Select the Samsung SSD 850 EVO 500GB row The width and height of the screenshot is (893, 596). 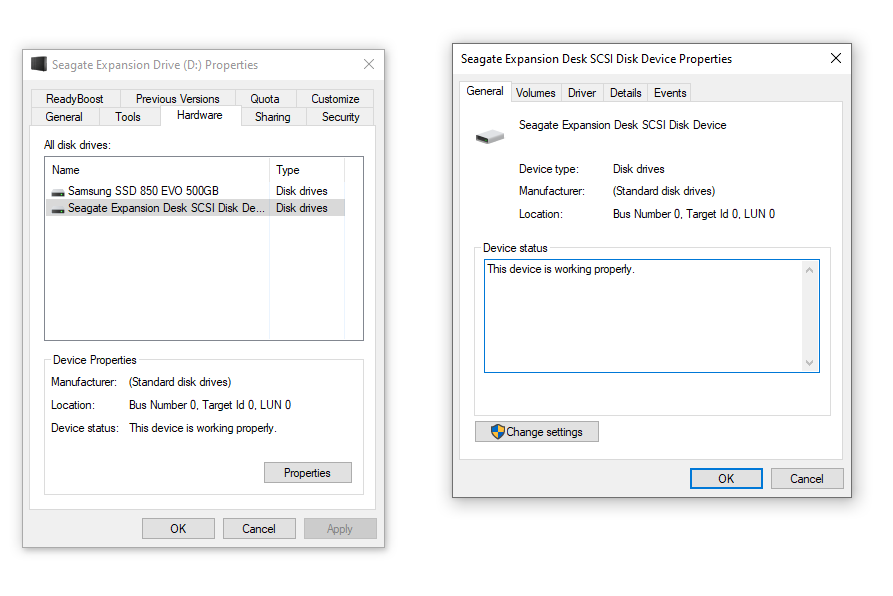pos(195,191)
